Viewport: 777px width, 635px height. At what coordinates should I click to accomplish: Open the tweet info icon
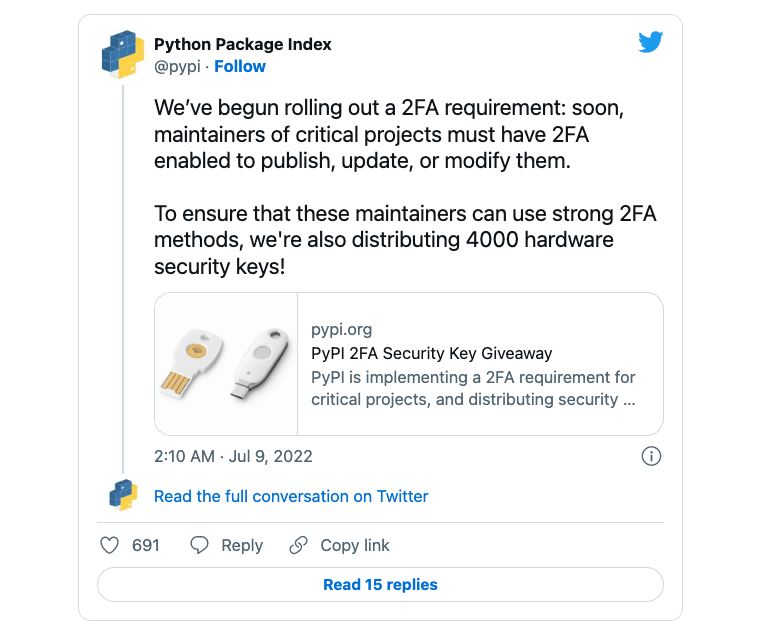click(x=650, y=456)
